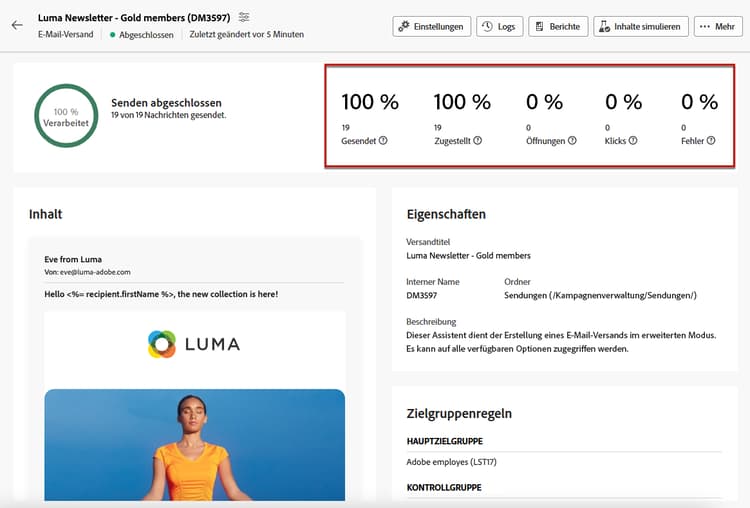Screen dimensions: 750x508
Task: Click help icon next to Öffnungen
Action: pos(572,141)
